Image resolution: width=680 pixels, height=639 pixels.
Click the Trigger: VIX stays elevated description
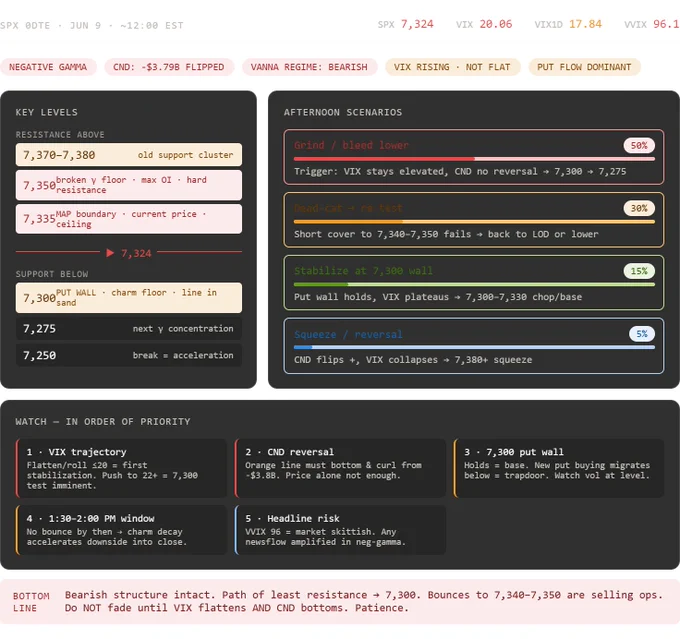tap(460, 171)
